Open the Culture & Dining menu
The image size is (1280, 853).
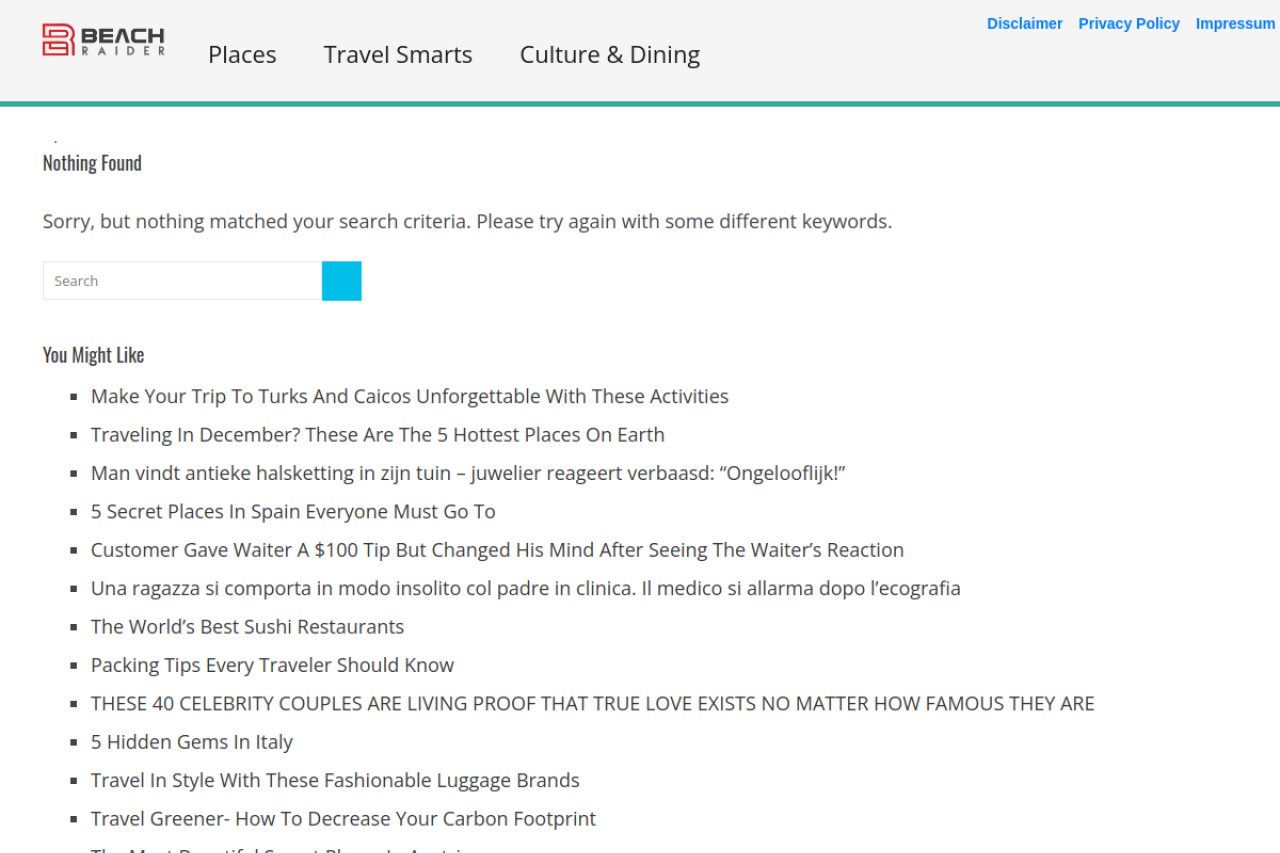point(609,55)
